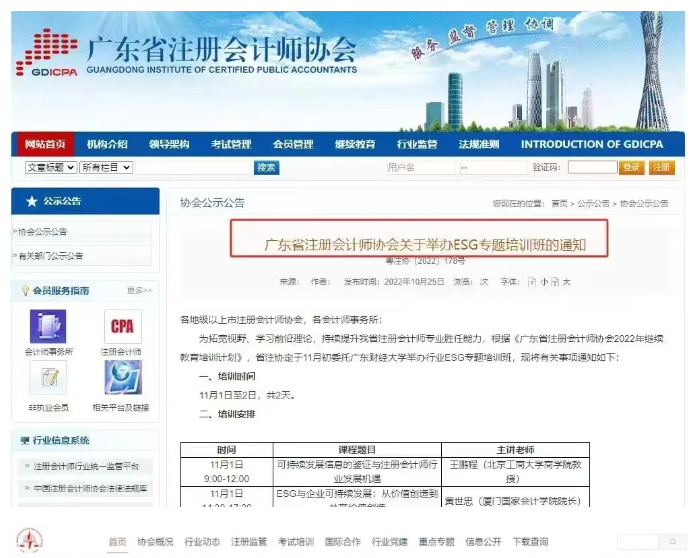Open the 领导架构 menu

[169, 144]
